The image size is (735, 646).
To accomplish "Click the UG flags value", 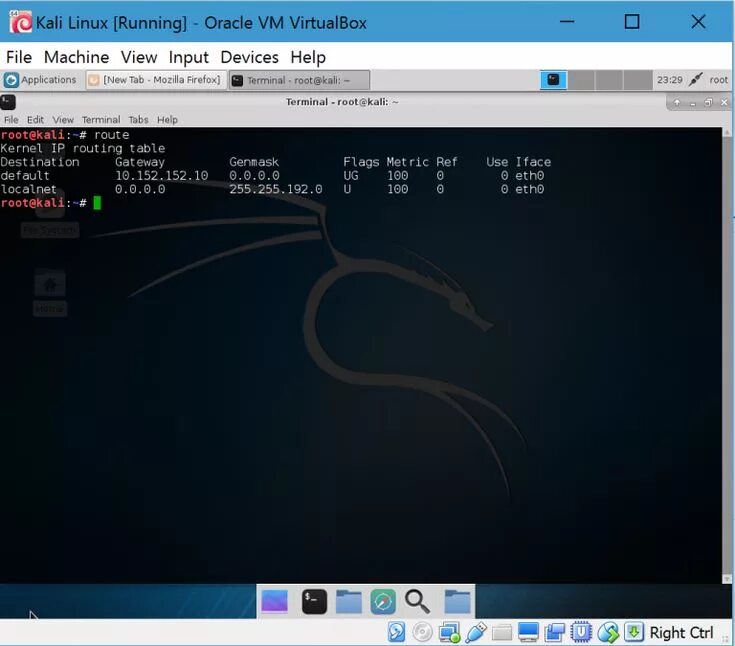I will (351, 176).
